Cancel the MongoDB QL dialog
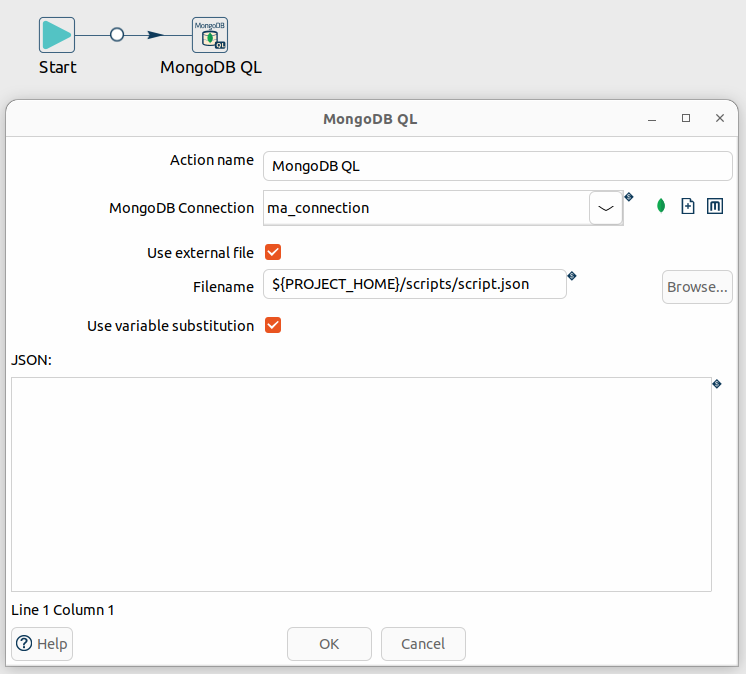The width and height of the screenshot is (746, 674). (423, 644)
